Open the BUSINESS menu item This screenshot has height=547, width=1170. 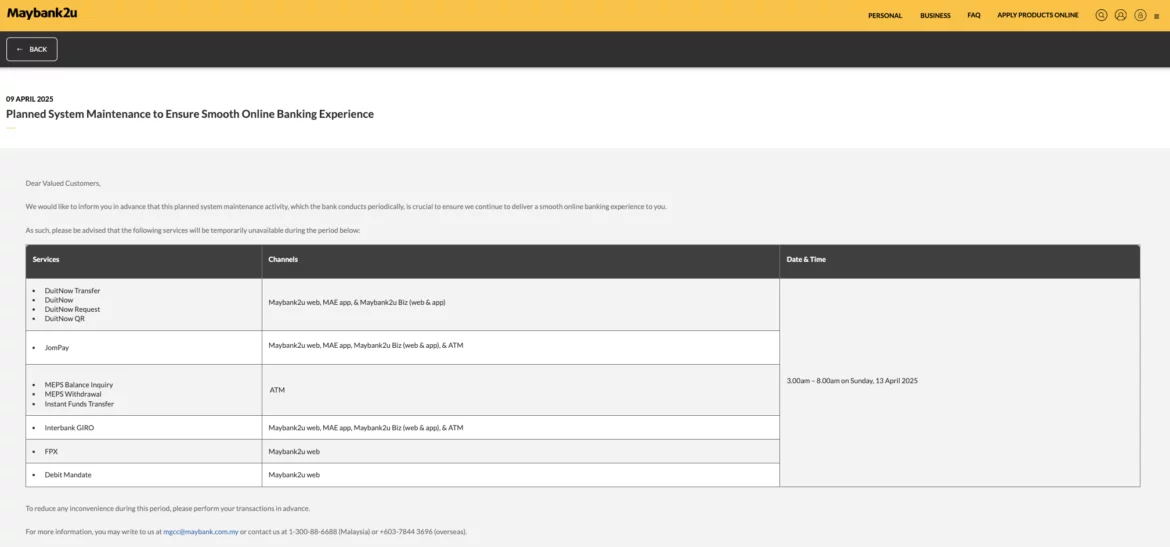935,16
